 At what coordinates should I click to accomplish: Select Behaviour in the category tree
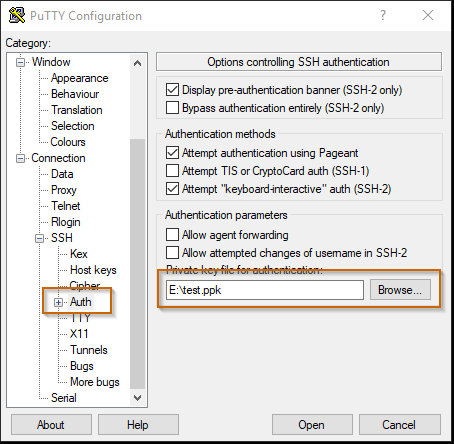75,94
